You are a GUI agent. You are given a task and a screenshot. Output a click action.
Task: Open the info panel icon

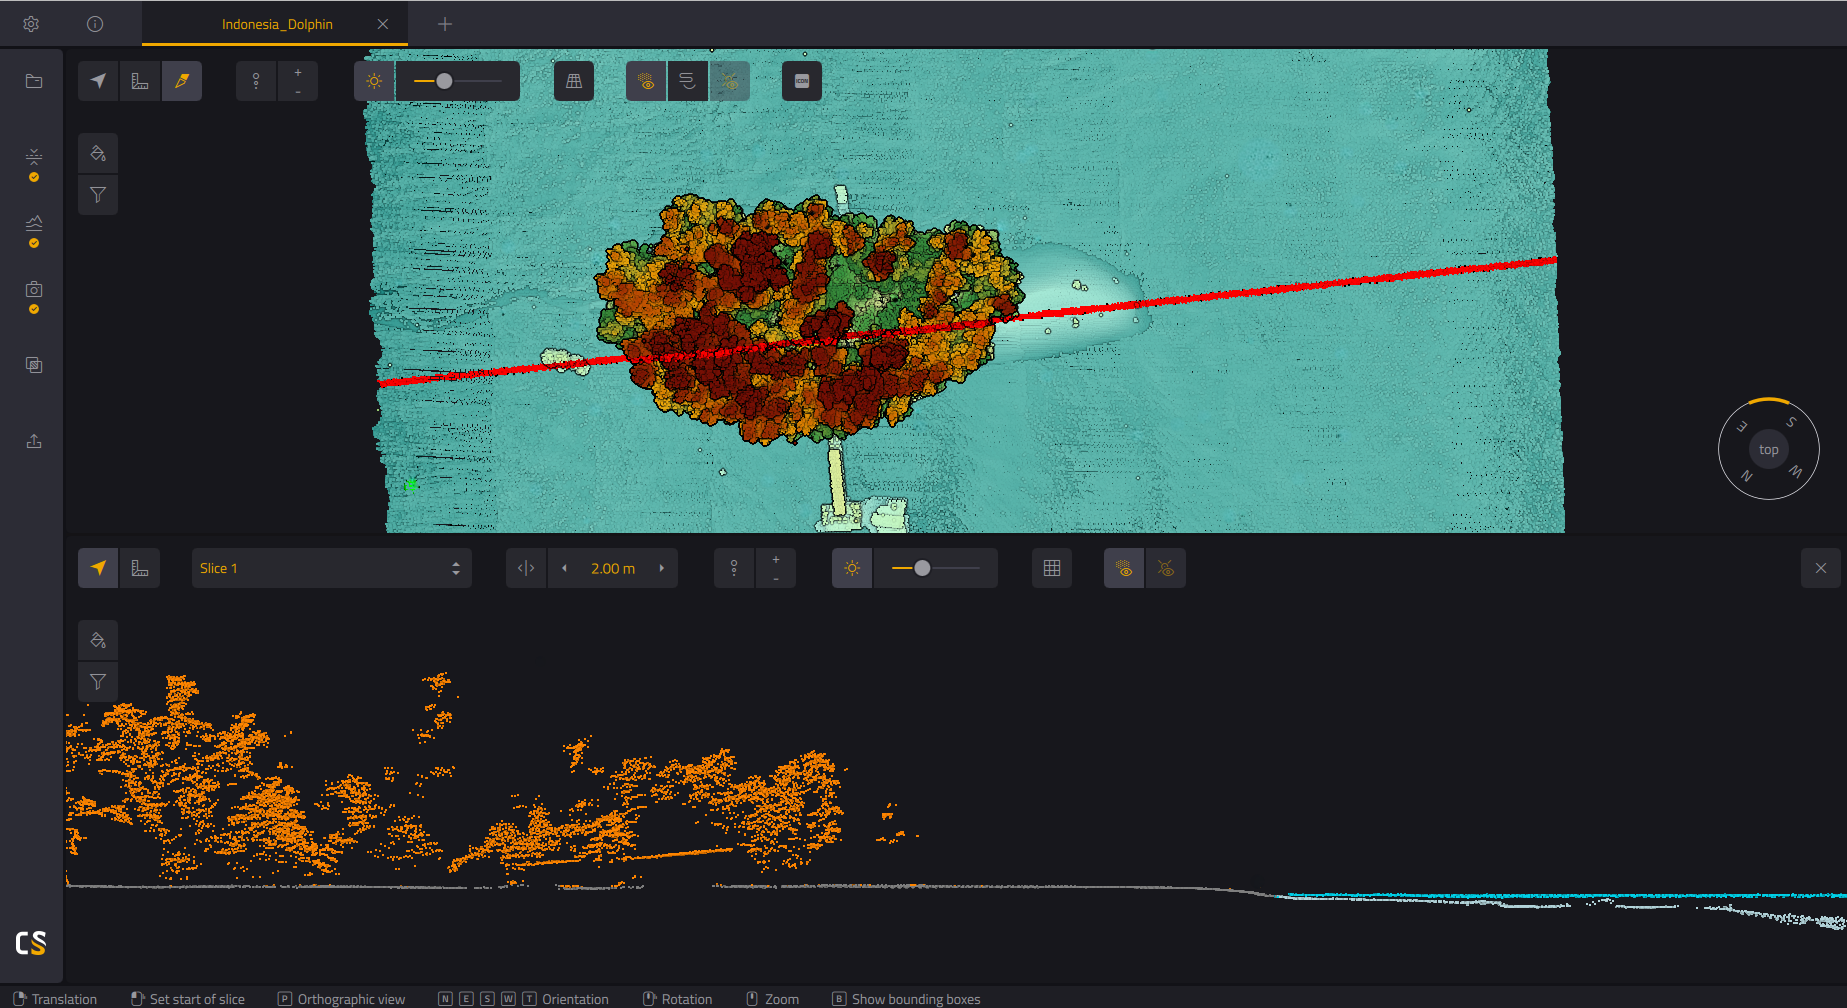click(x=95, y=24)
